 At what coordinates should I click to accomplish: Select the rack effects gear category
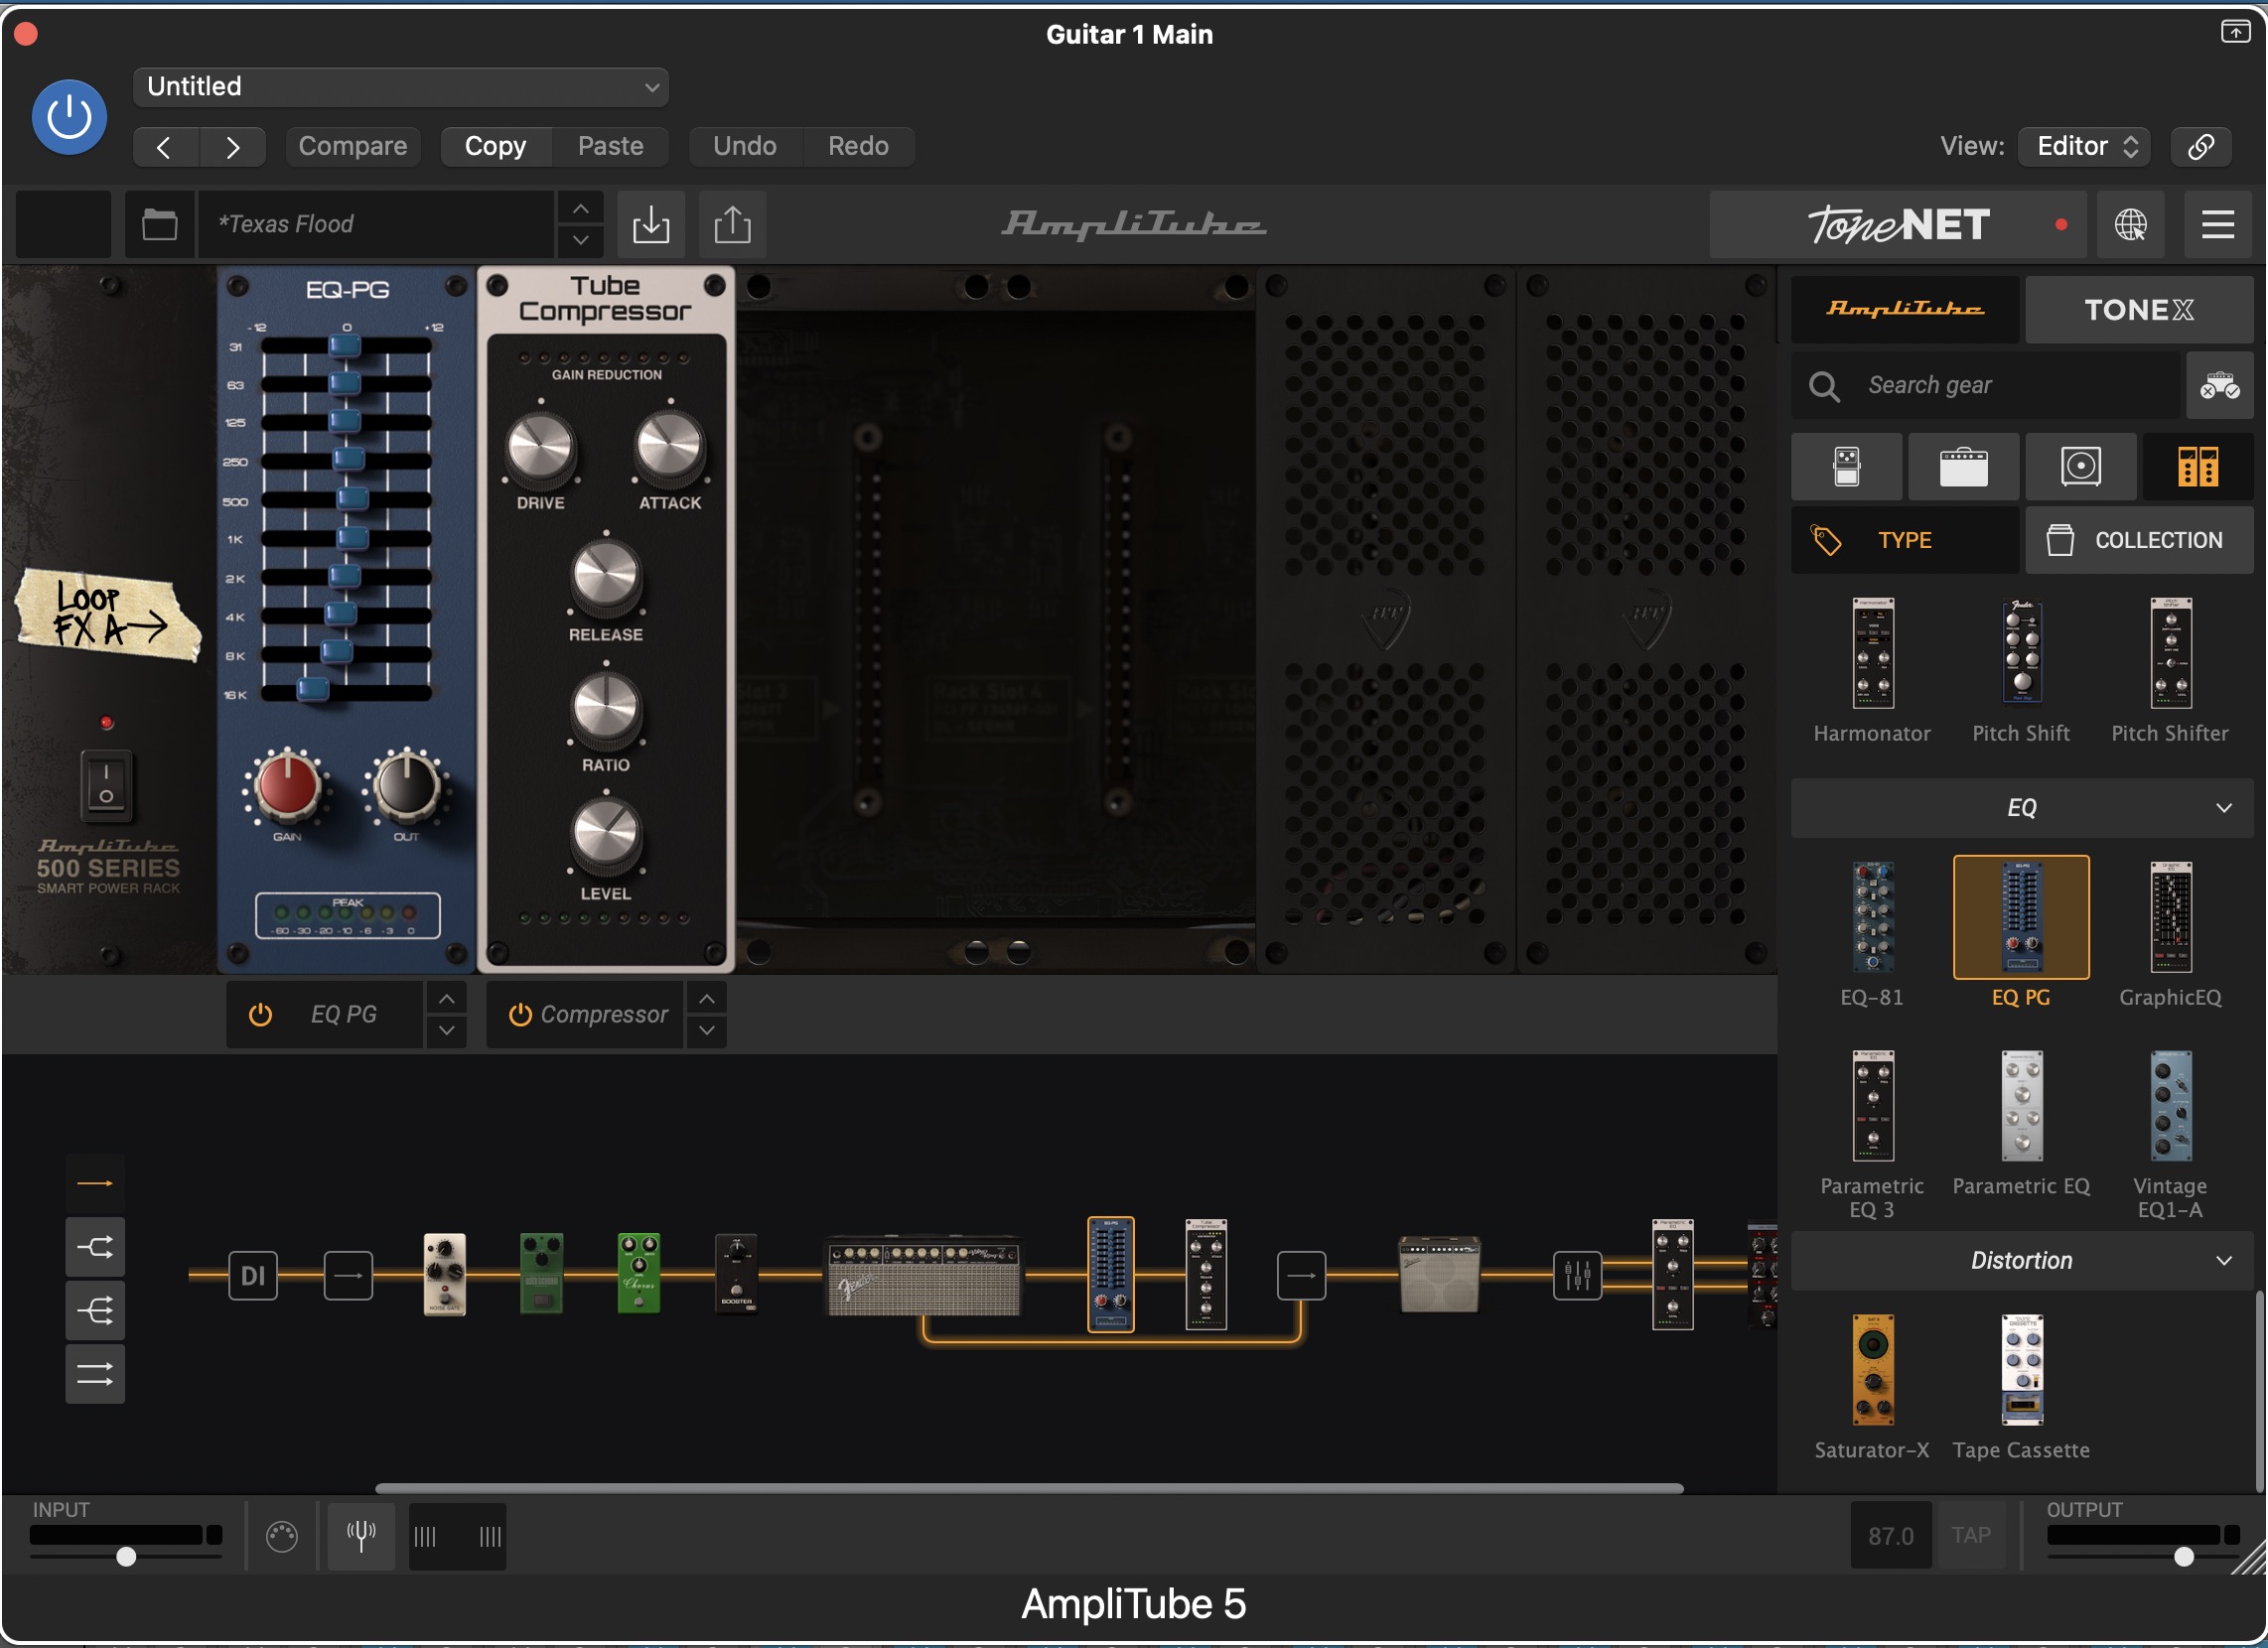pyautogui.click(x=2197, y=467)
